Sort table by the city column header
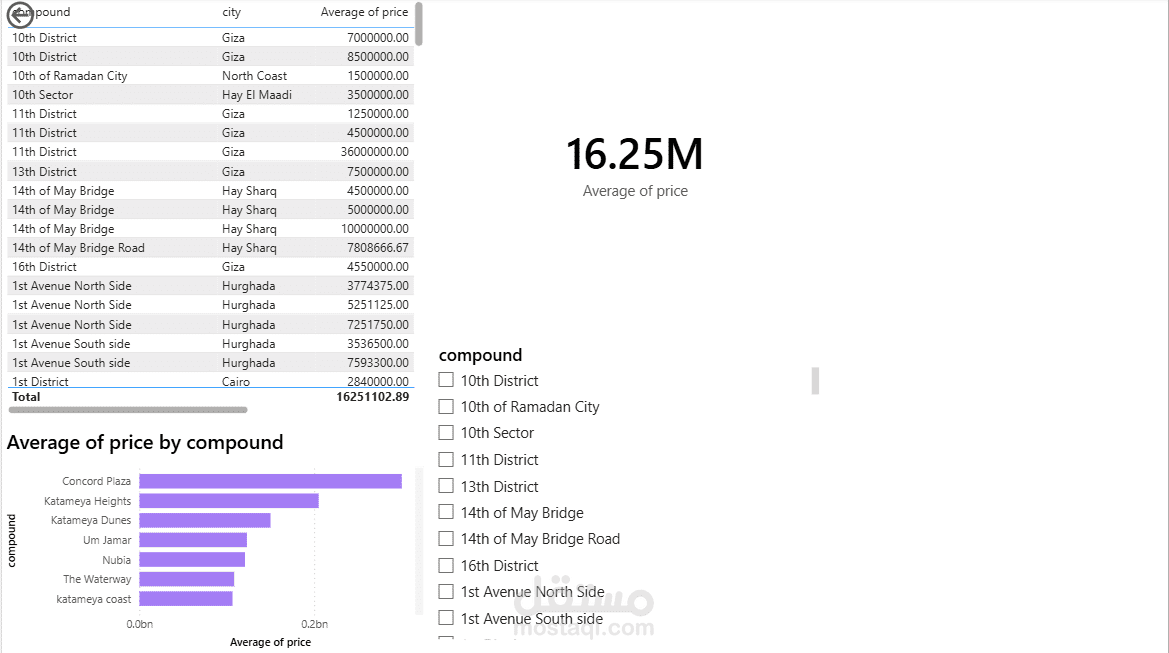 (x=232, y=12)
